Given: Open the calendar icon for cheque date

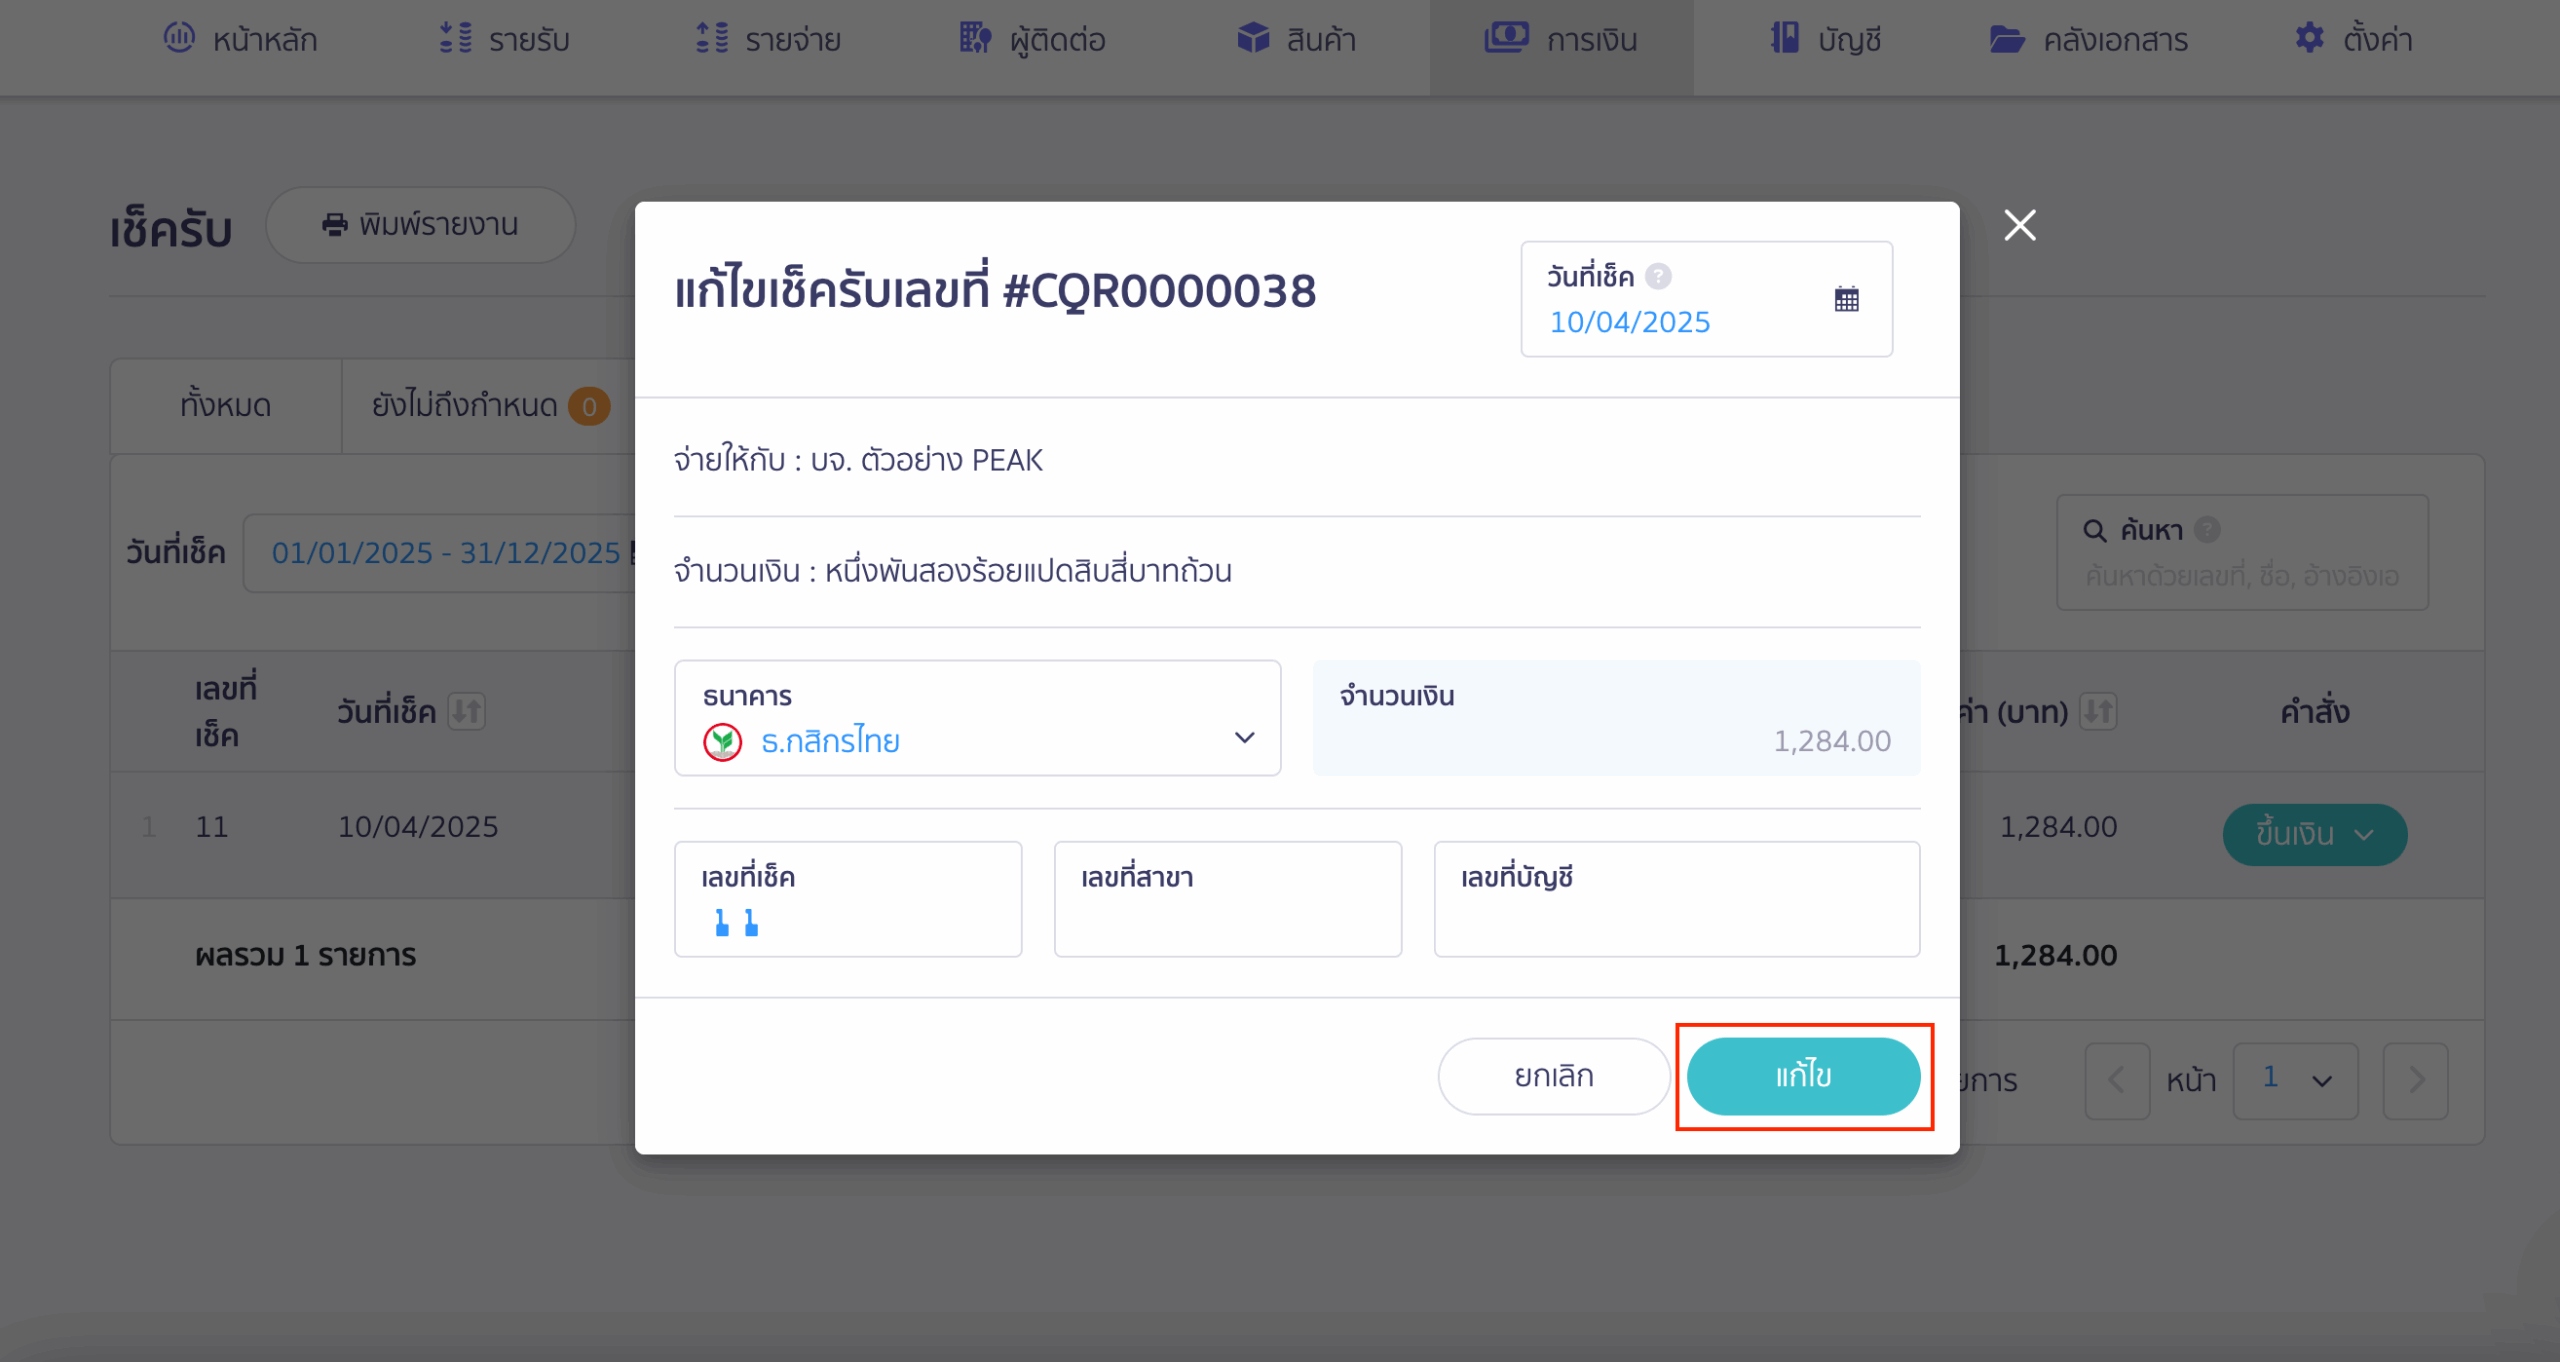Looking at the screenshot, I should (x=1846, y=298).
